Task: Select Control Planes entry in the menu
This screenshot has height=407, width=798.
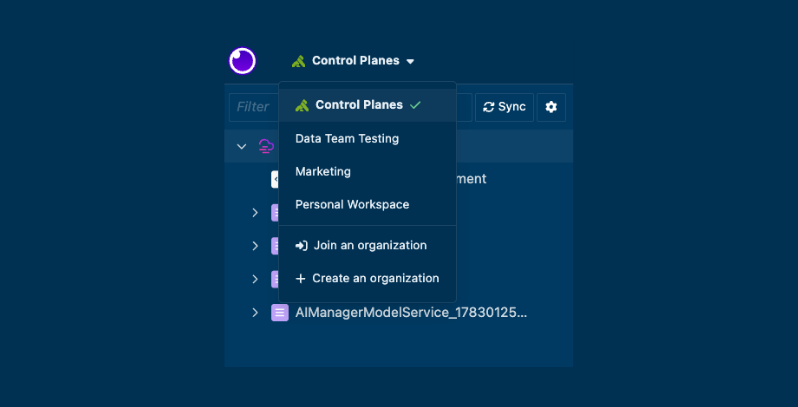Action: click(x=367, y=105)
